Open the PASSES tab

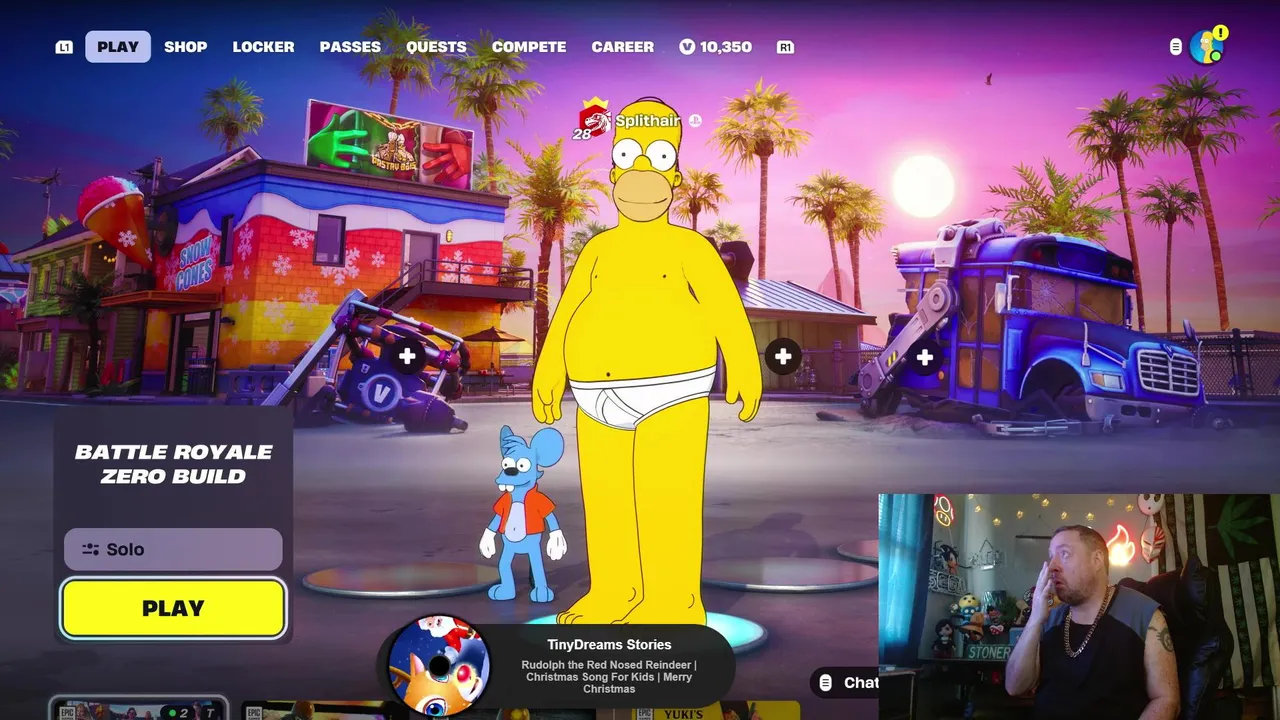pos(350,47)
